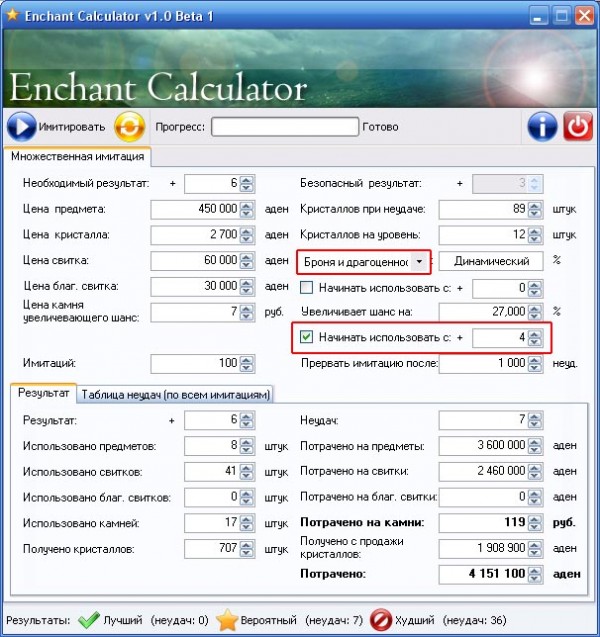Click spinner arrows of Кристаллов при неудаче
Screen dimensions: 600x637
[535, 209]
